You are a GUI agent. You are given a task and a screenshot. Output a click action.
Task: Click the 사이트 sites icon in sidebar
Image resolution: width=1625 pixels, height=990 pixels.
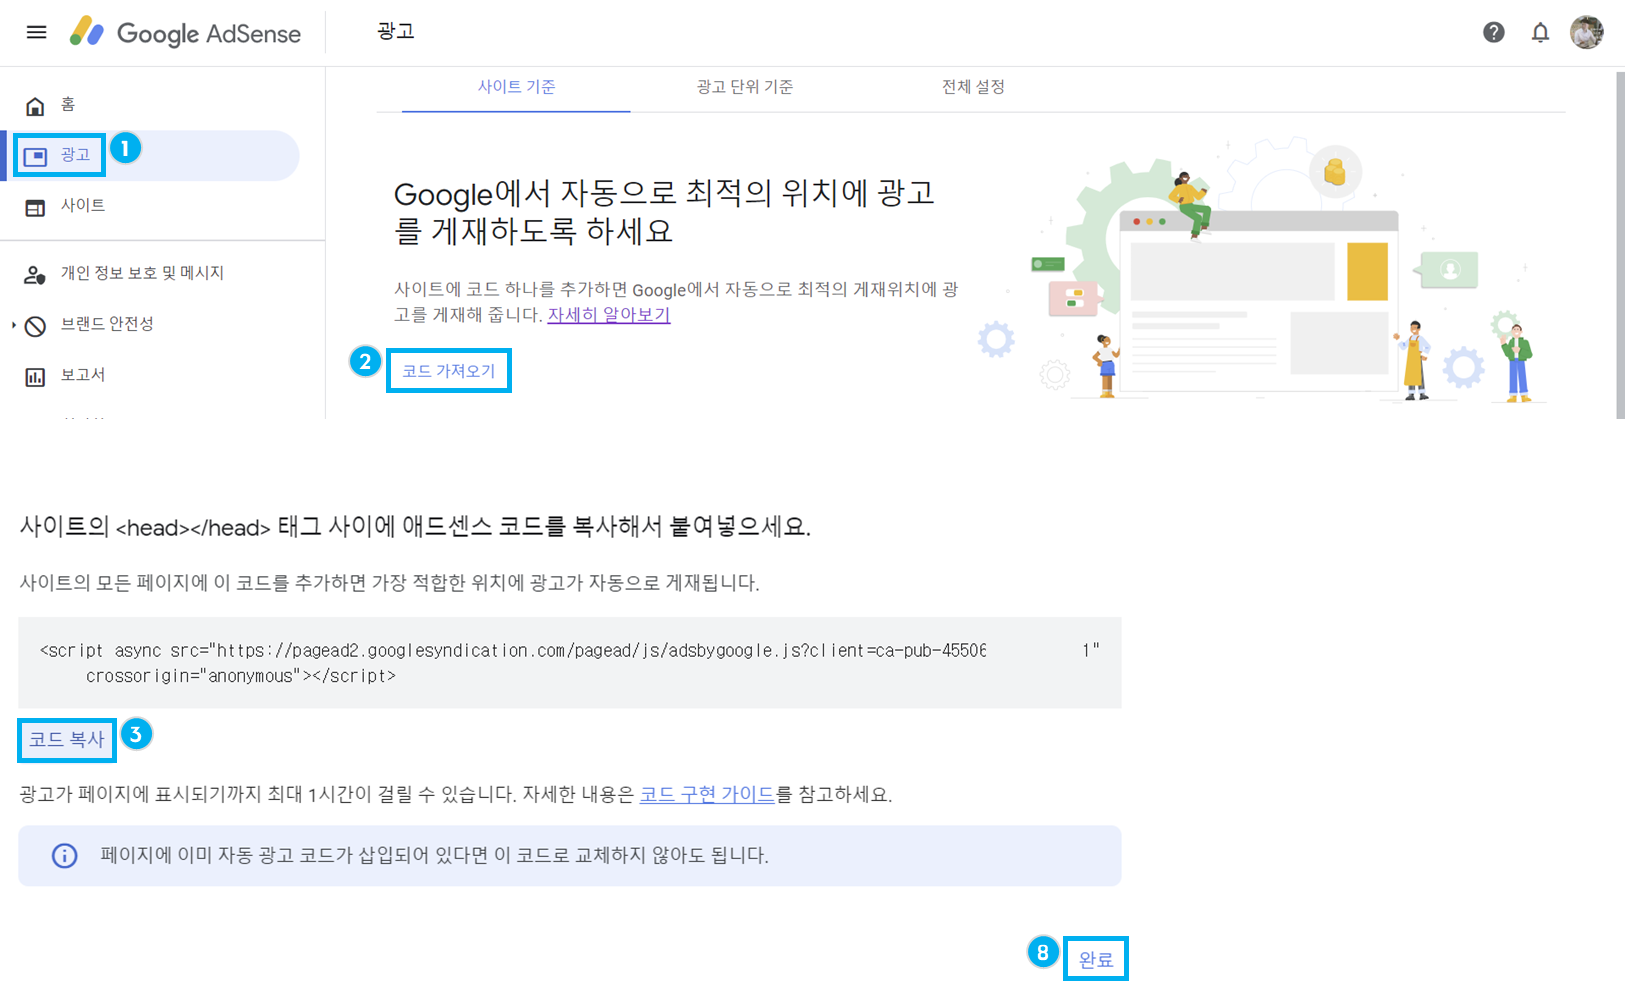pyautogui.click(x=35, y=208)
